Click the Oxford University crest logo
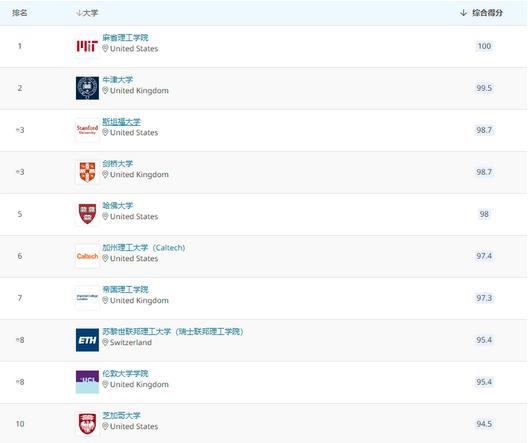528x443 pixels. coord(87,88)
